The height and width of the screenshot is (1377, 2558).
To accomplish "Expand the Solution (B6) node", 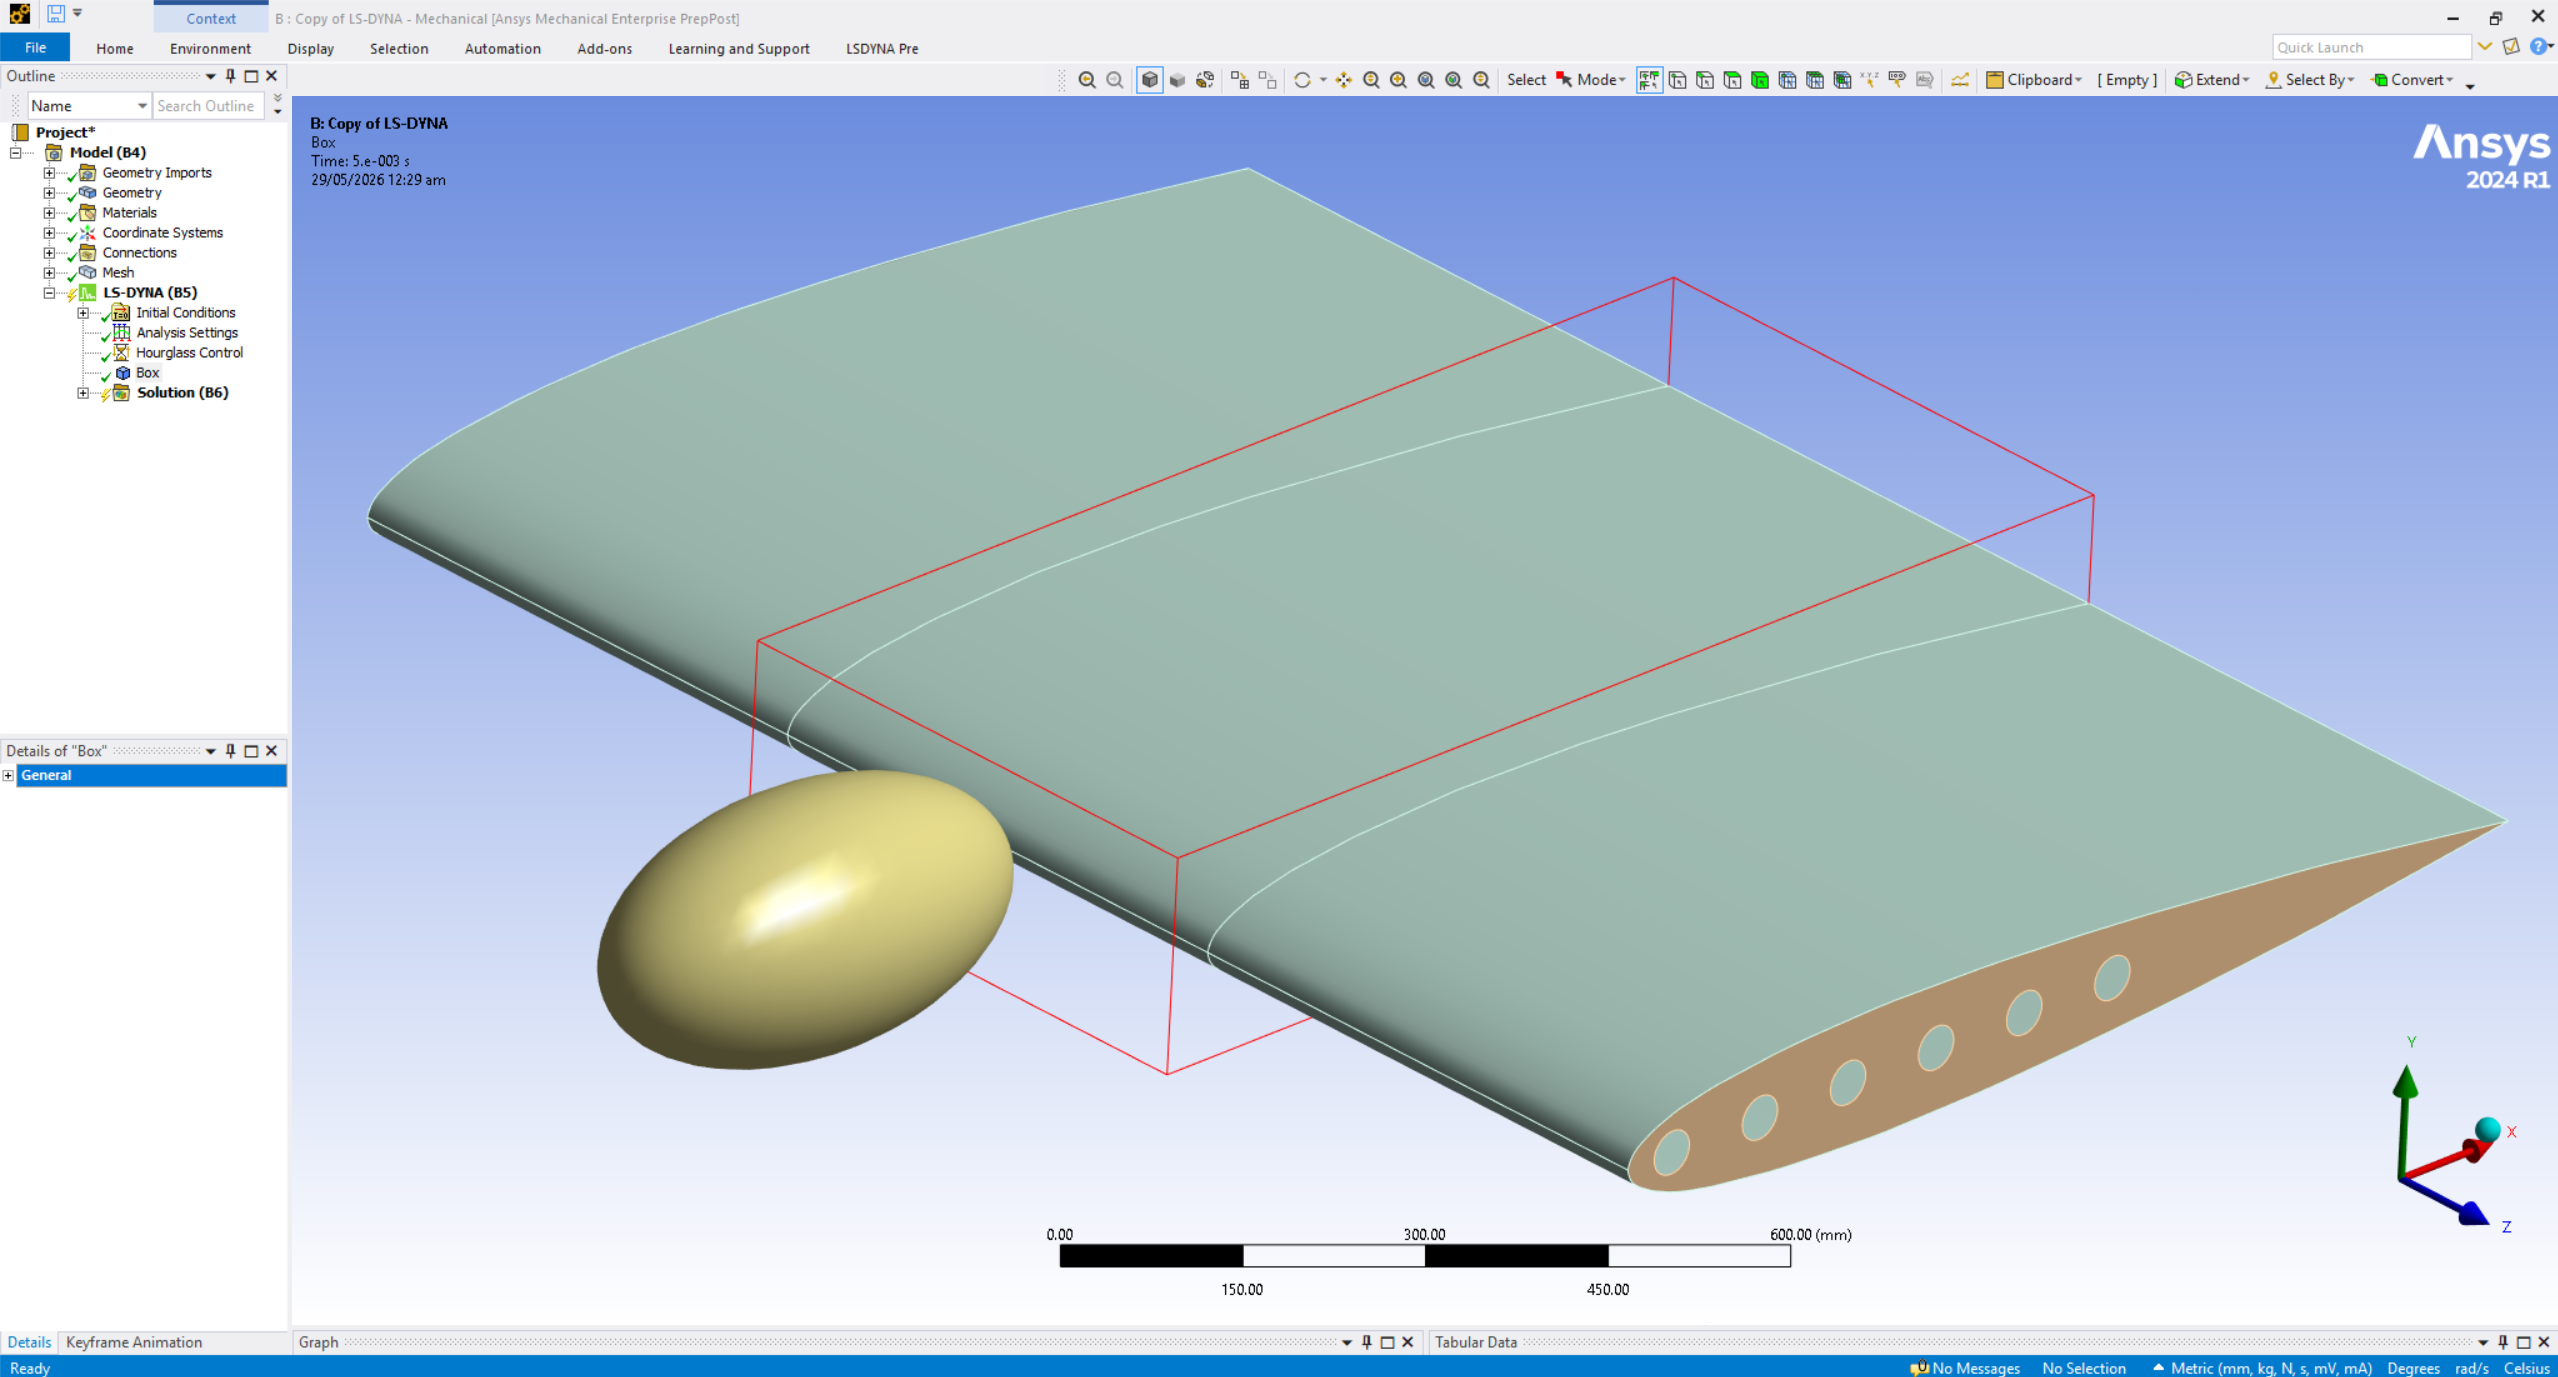I will tap(83, 393).
